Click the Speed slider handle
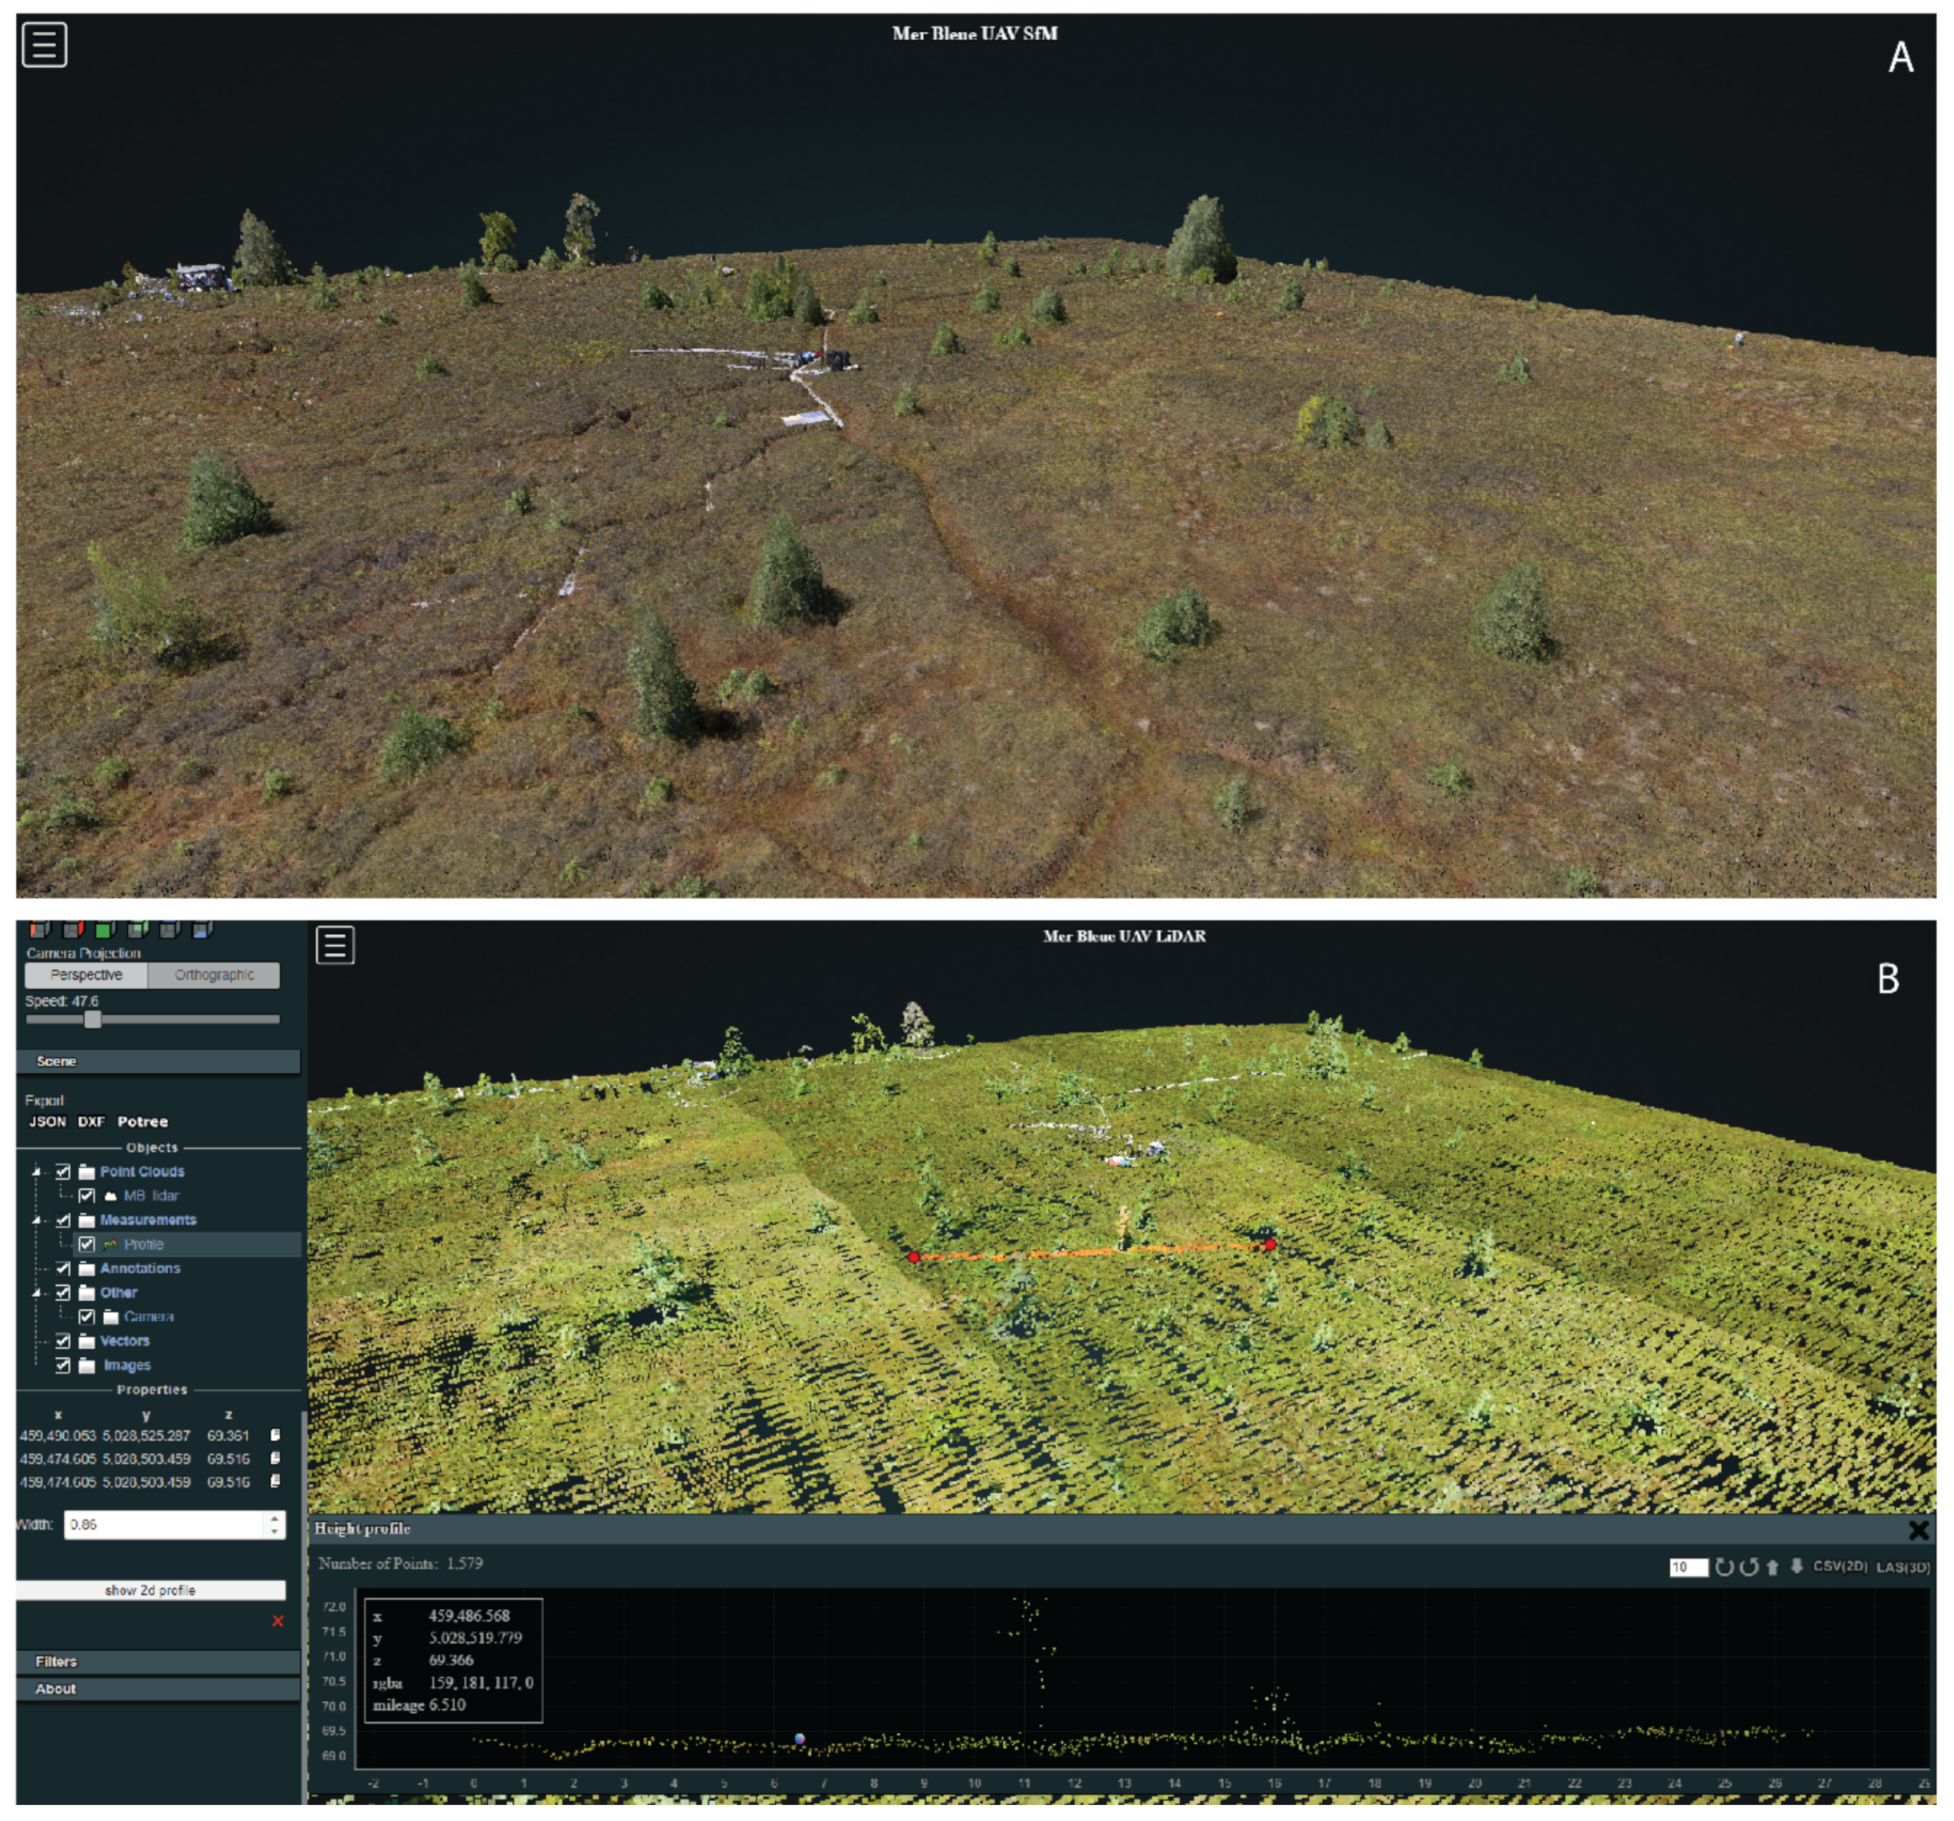Image resolution: width=1954 pixels, height=1821 pixels. [x=92, y=1019]
